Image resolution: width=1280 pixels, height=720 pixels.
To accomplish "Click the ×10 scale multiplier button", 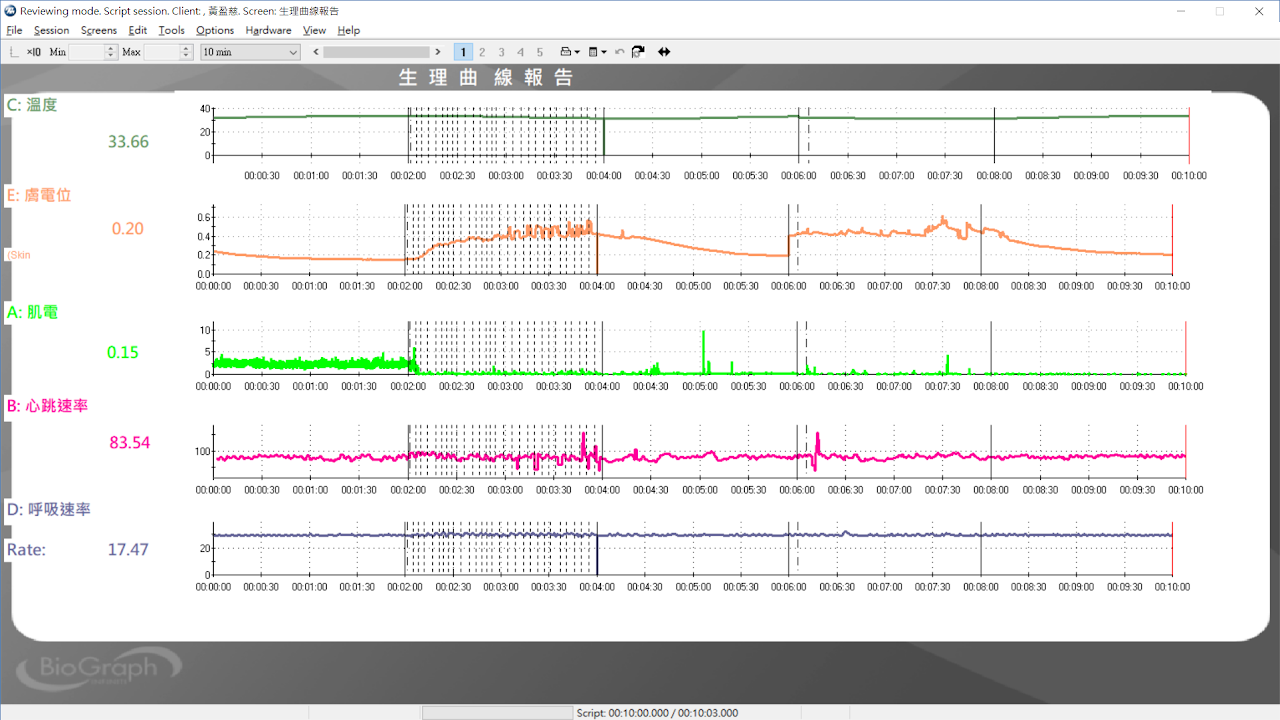I will pos(34,52).
